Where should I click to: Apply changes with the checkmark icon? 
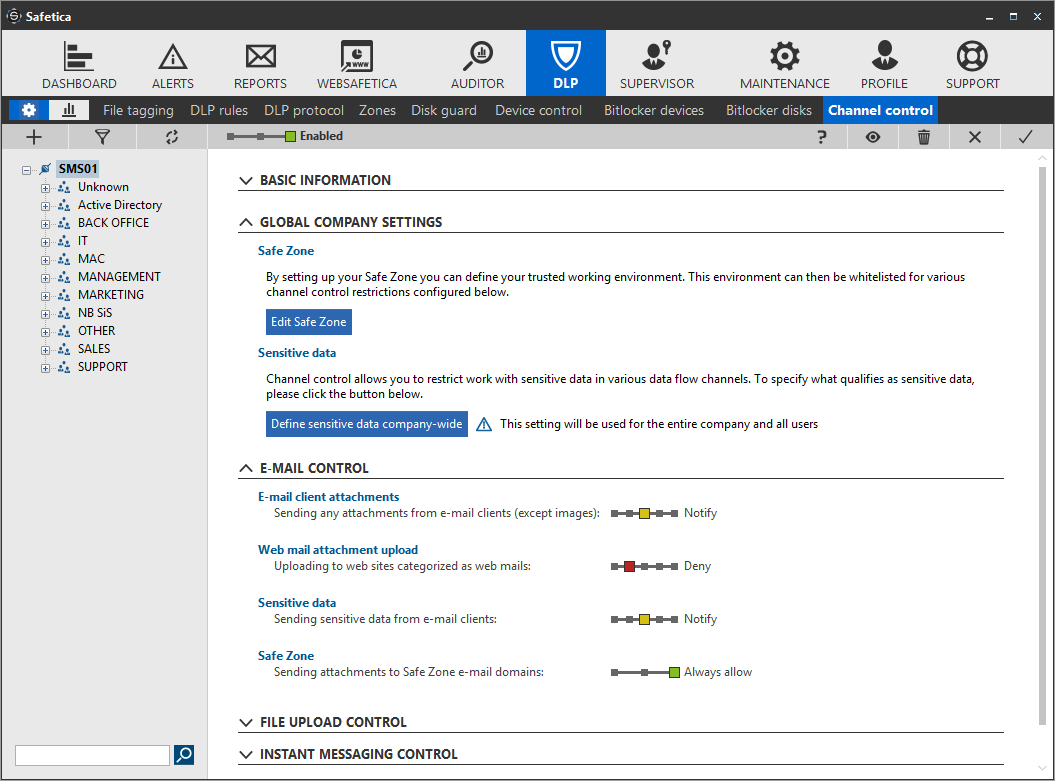pyautogui.click(x=1025, y=137)
